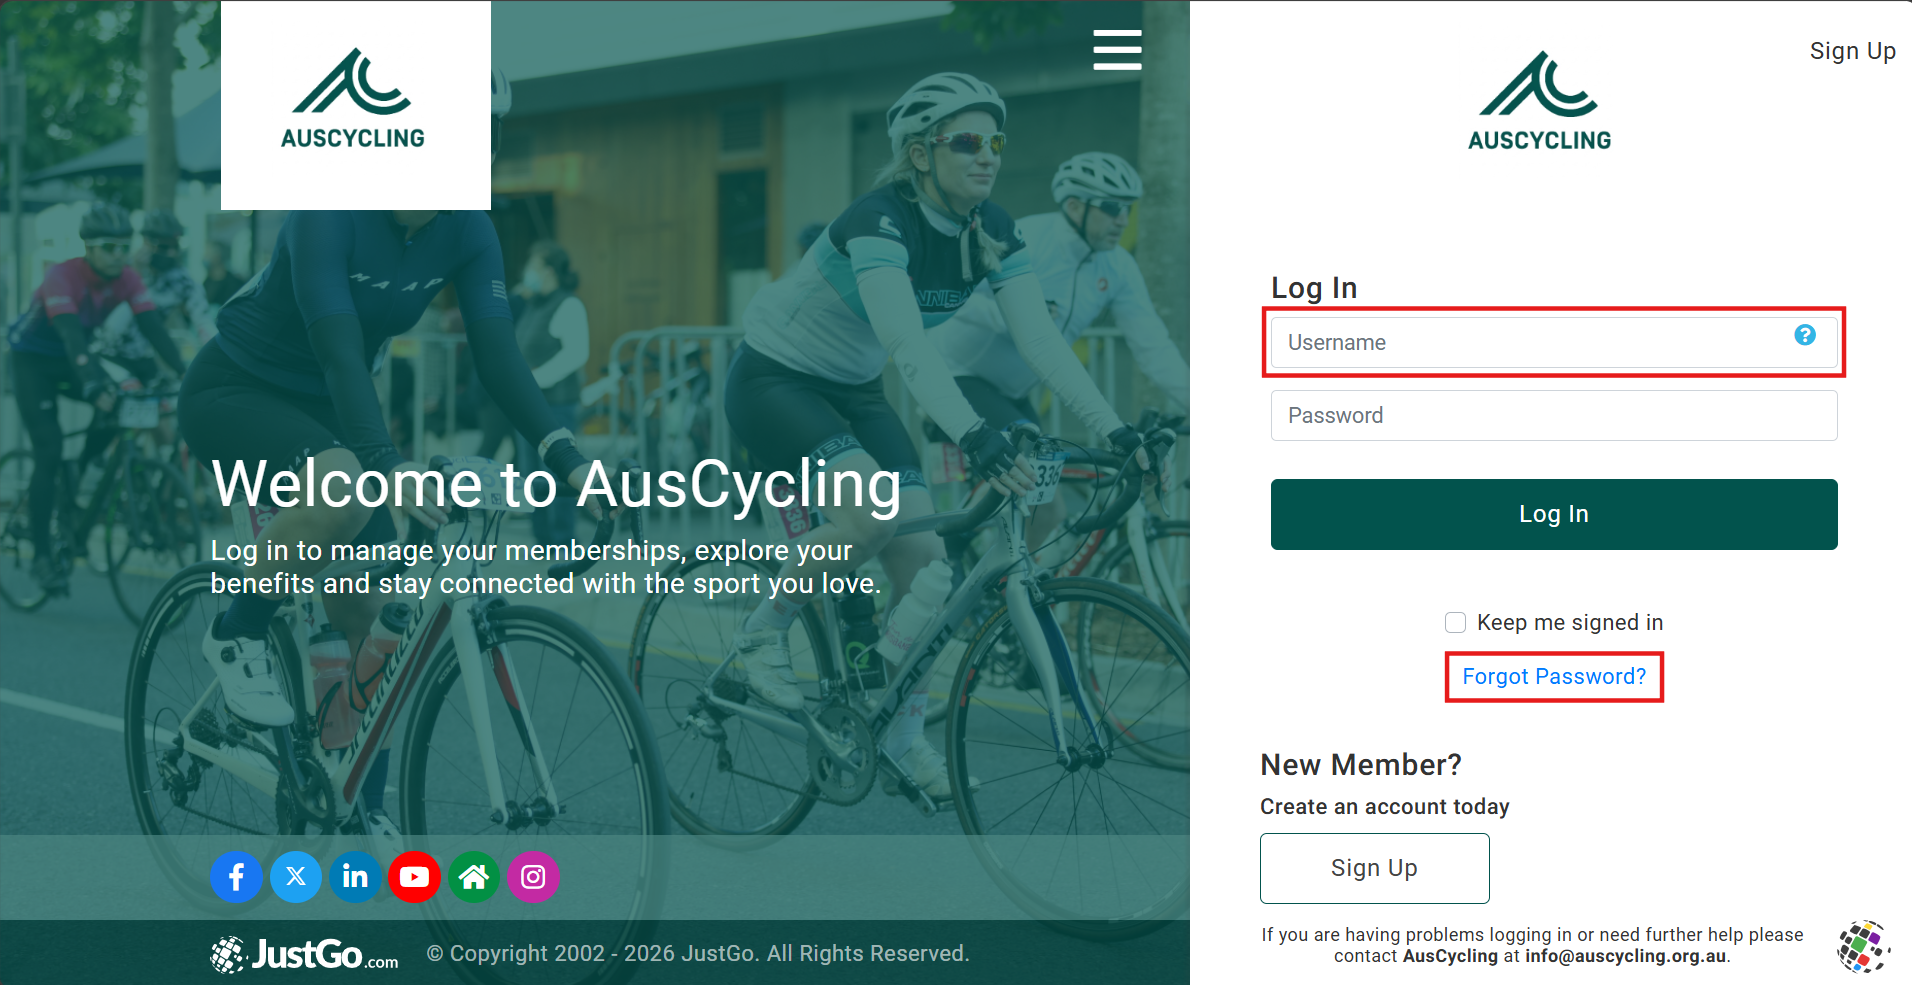Open the hamburger menu icon

point(1117,50)
